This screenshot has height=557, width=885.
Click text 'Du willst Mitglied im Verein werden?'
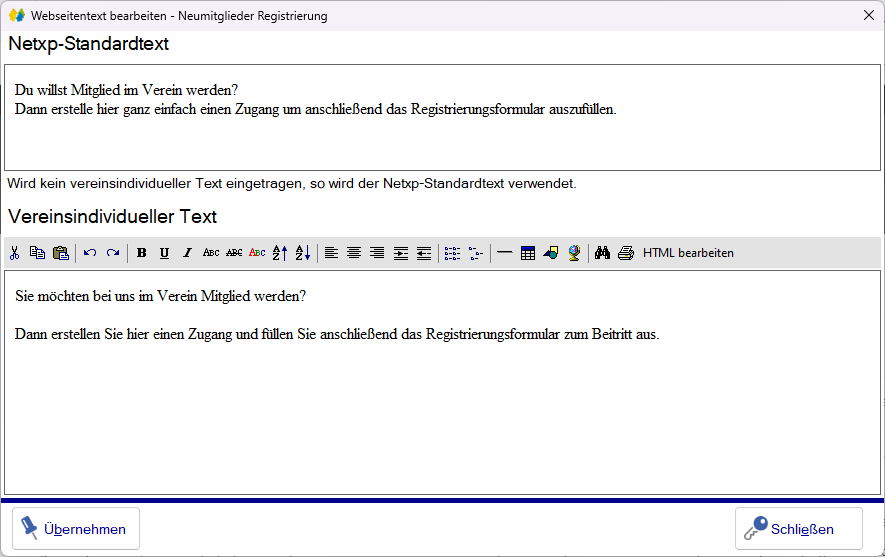tap(126, 90)
